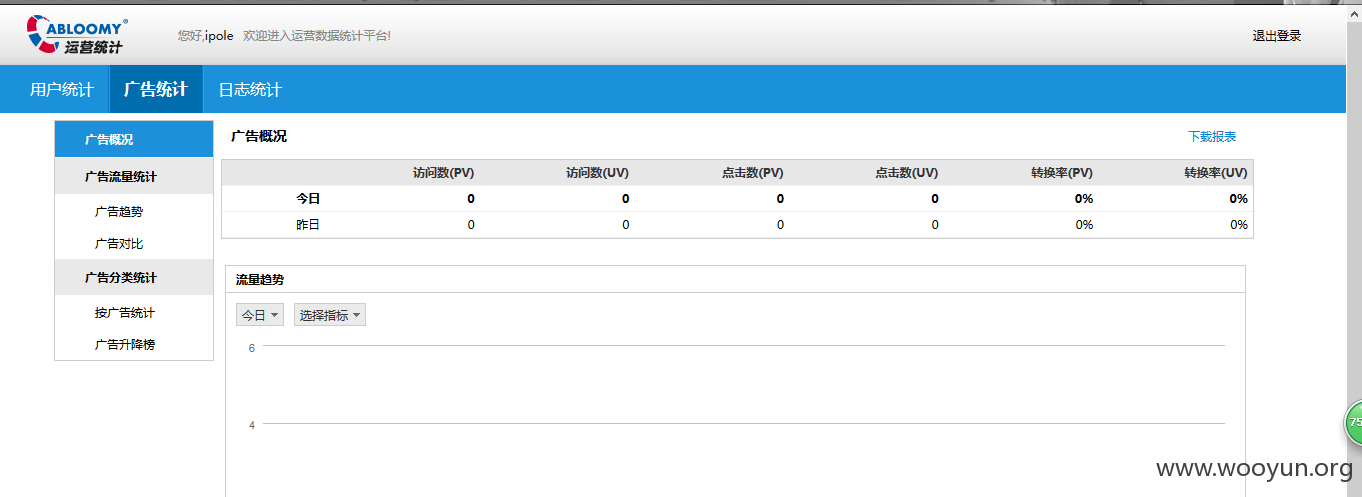Viewport: 1362px width, 497px height.
Task: Click the ABLOOMY 运营统计 logo
Action: (77, 35)
